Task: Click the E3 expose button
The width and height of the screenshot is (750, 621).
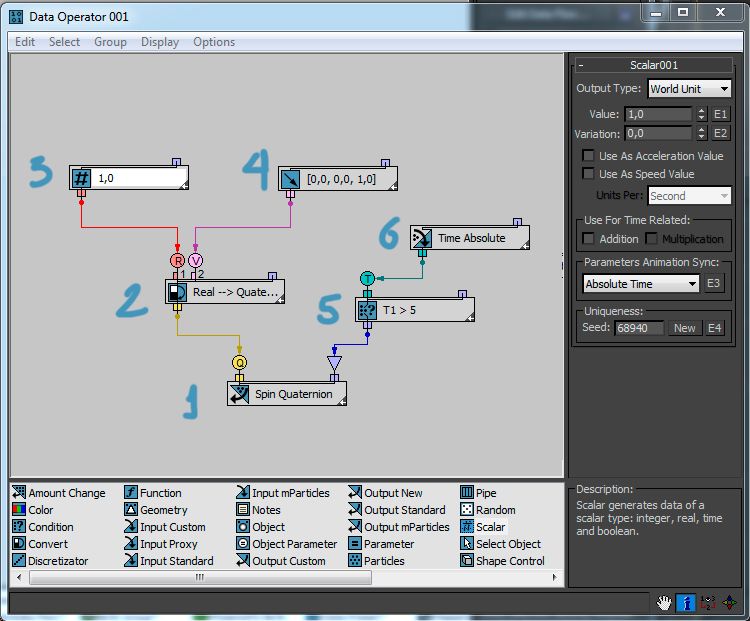Action: [x=713, y=283]
